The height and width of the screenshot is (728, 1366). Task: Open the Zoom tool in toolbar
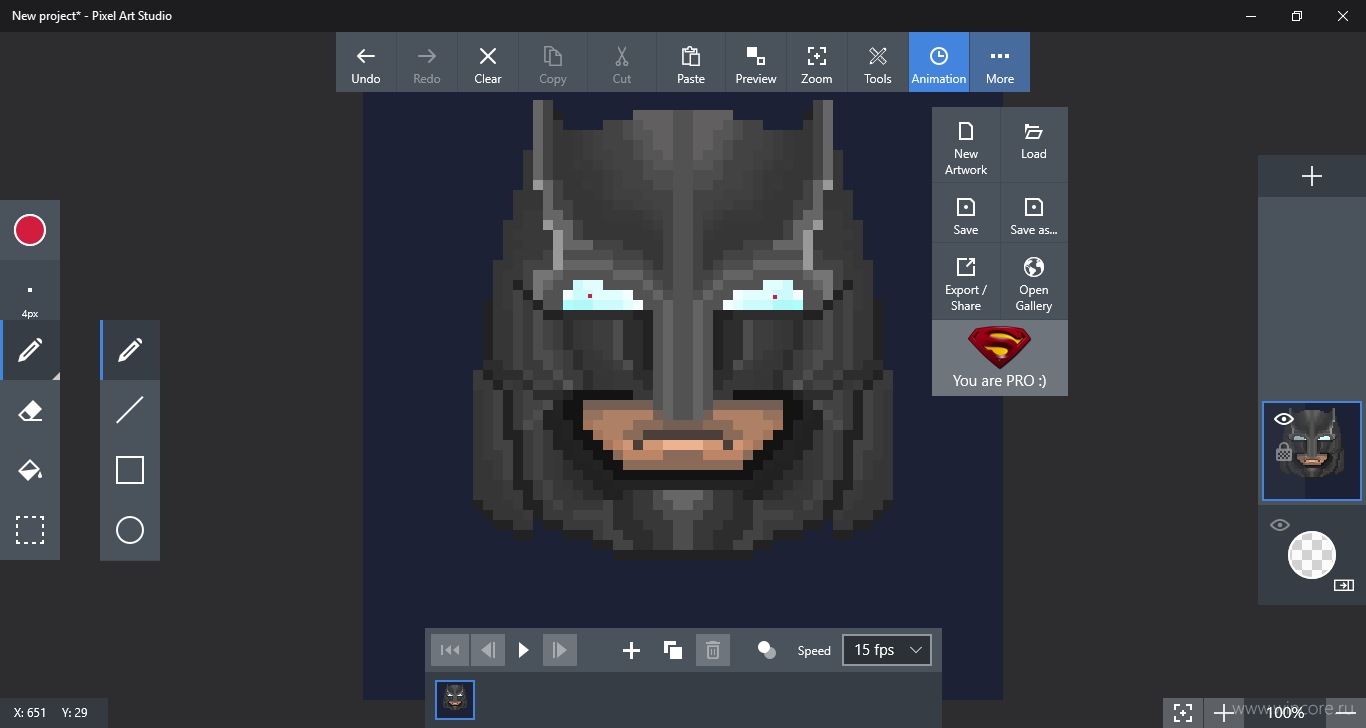817,62
